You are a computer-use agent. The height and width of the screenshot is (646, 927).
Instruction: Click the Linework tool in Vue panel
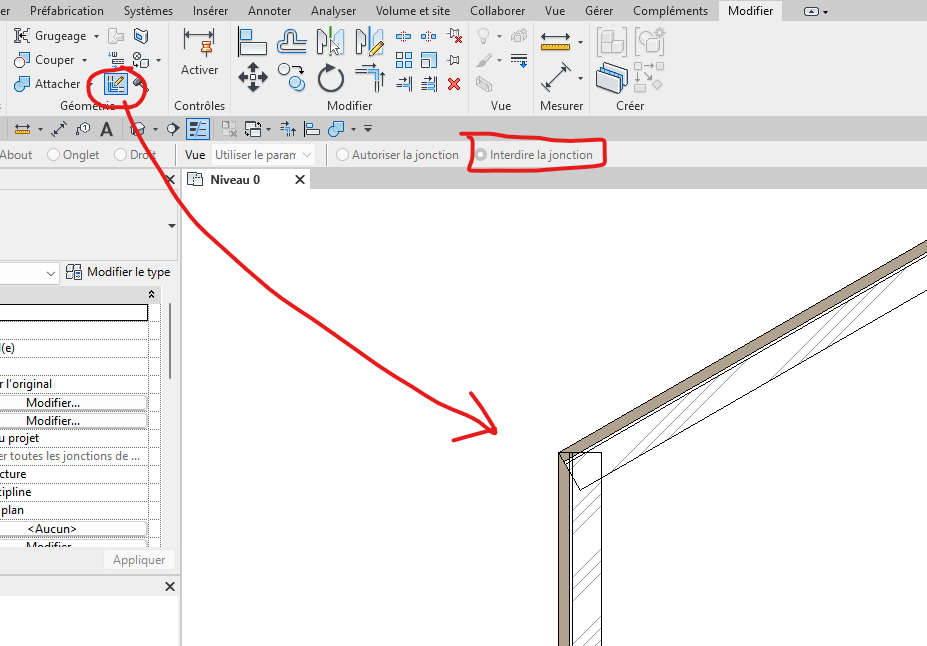(x=518, y=60)
